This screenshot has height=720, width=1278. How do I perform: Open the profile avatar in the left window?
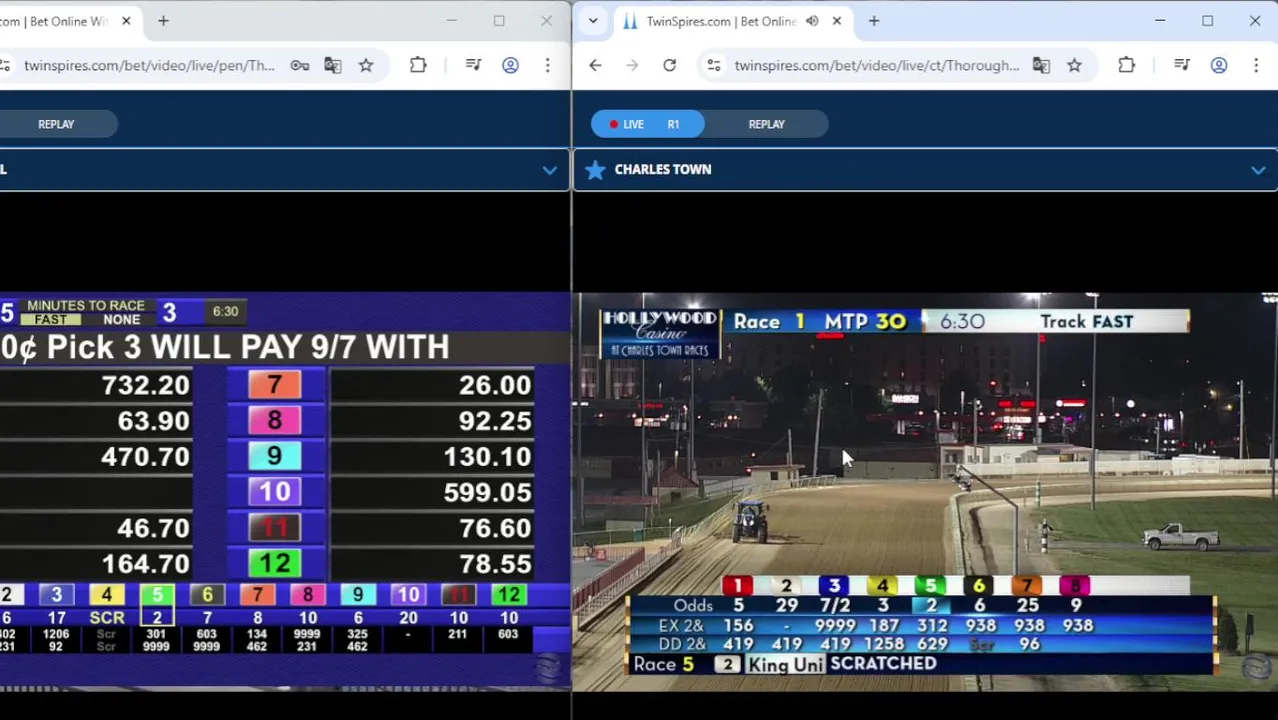[x=510, y=65]
